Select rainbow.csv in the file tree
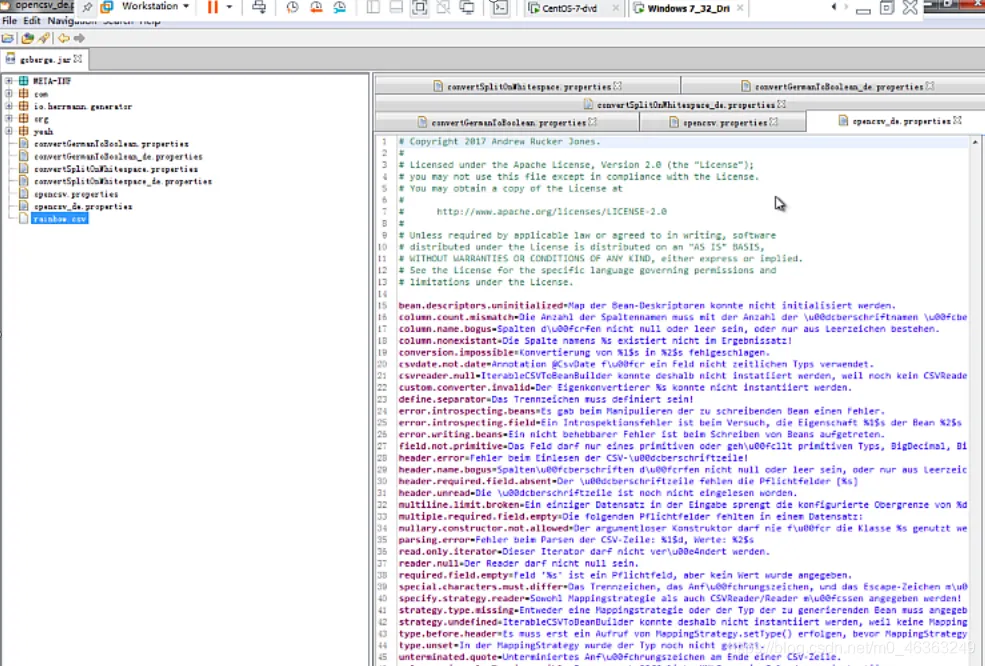Screen dimensions: 985x666 [59, 218]
